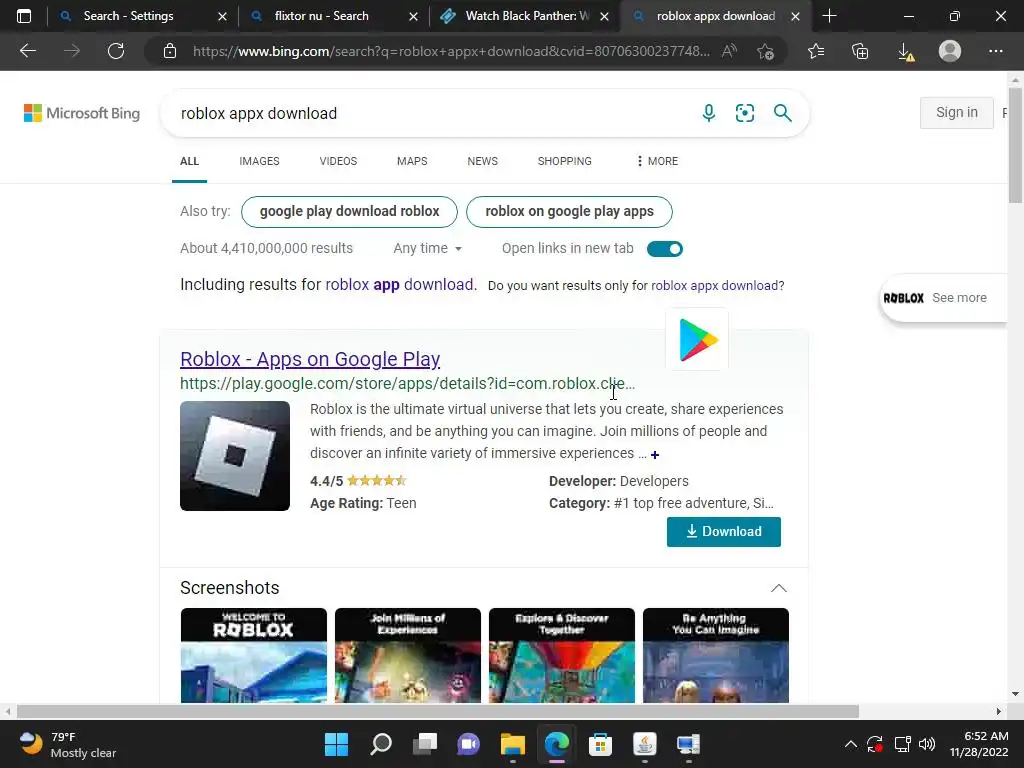Show hidden system tray icons
Image resolution: width=1024 pixels, height=768 pixels.
tap(850, 744)
